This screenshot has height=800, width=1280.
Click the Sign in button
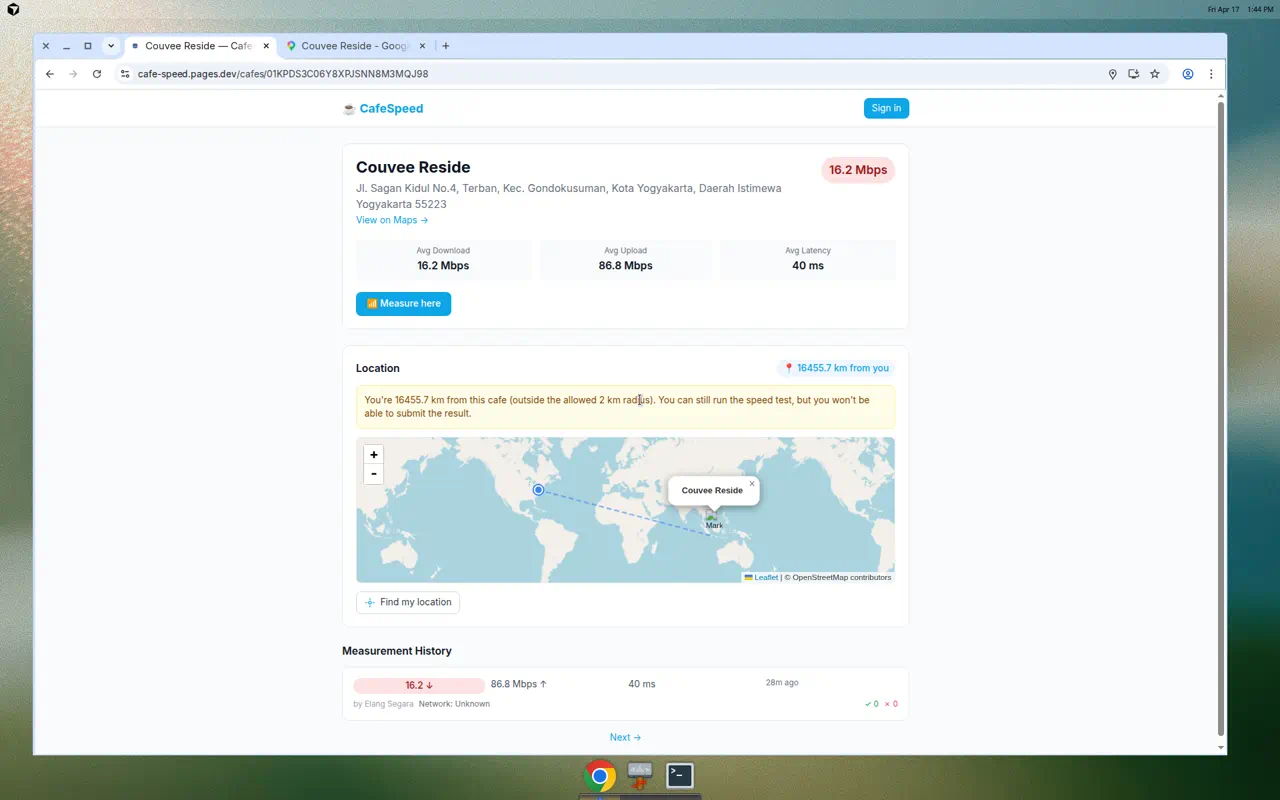(886, 108)
